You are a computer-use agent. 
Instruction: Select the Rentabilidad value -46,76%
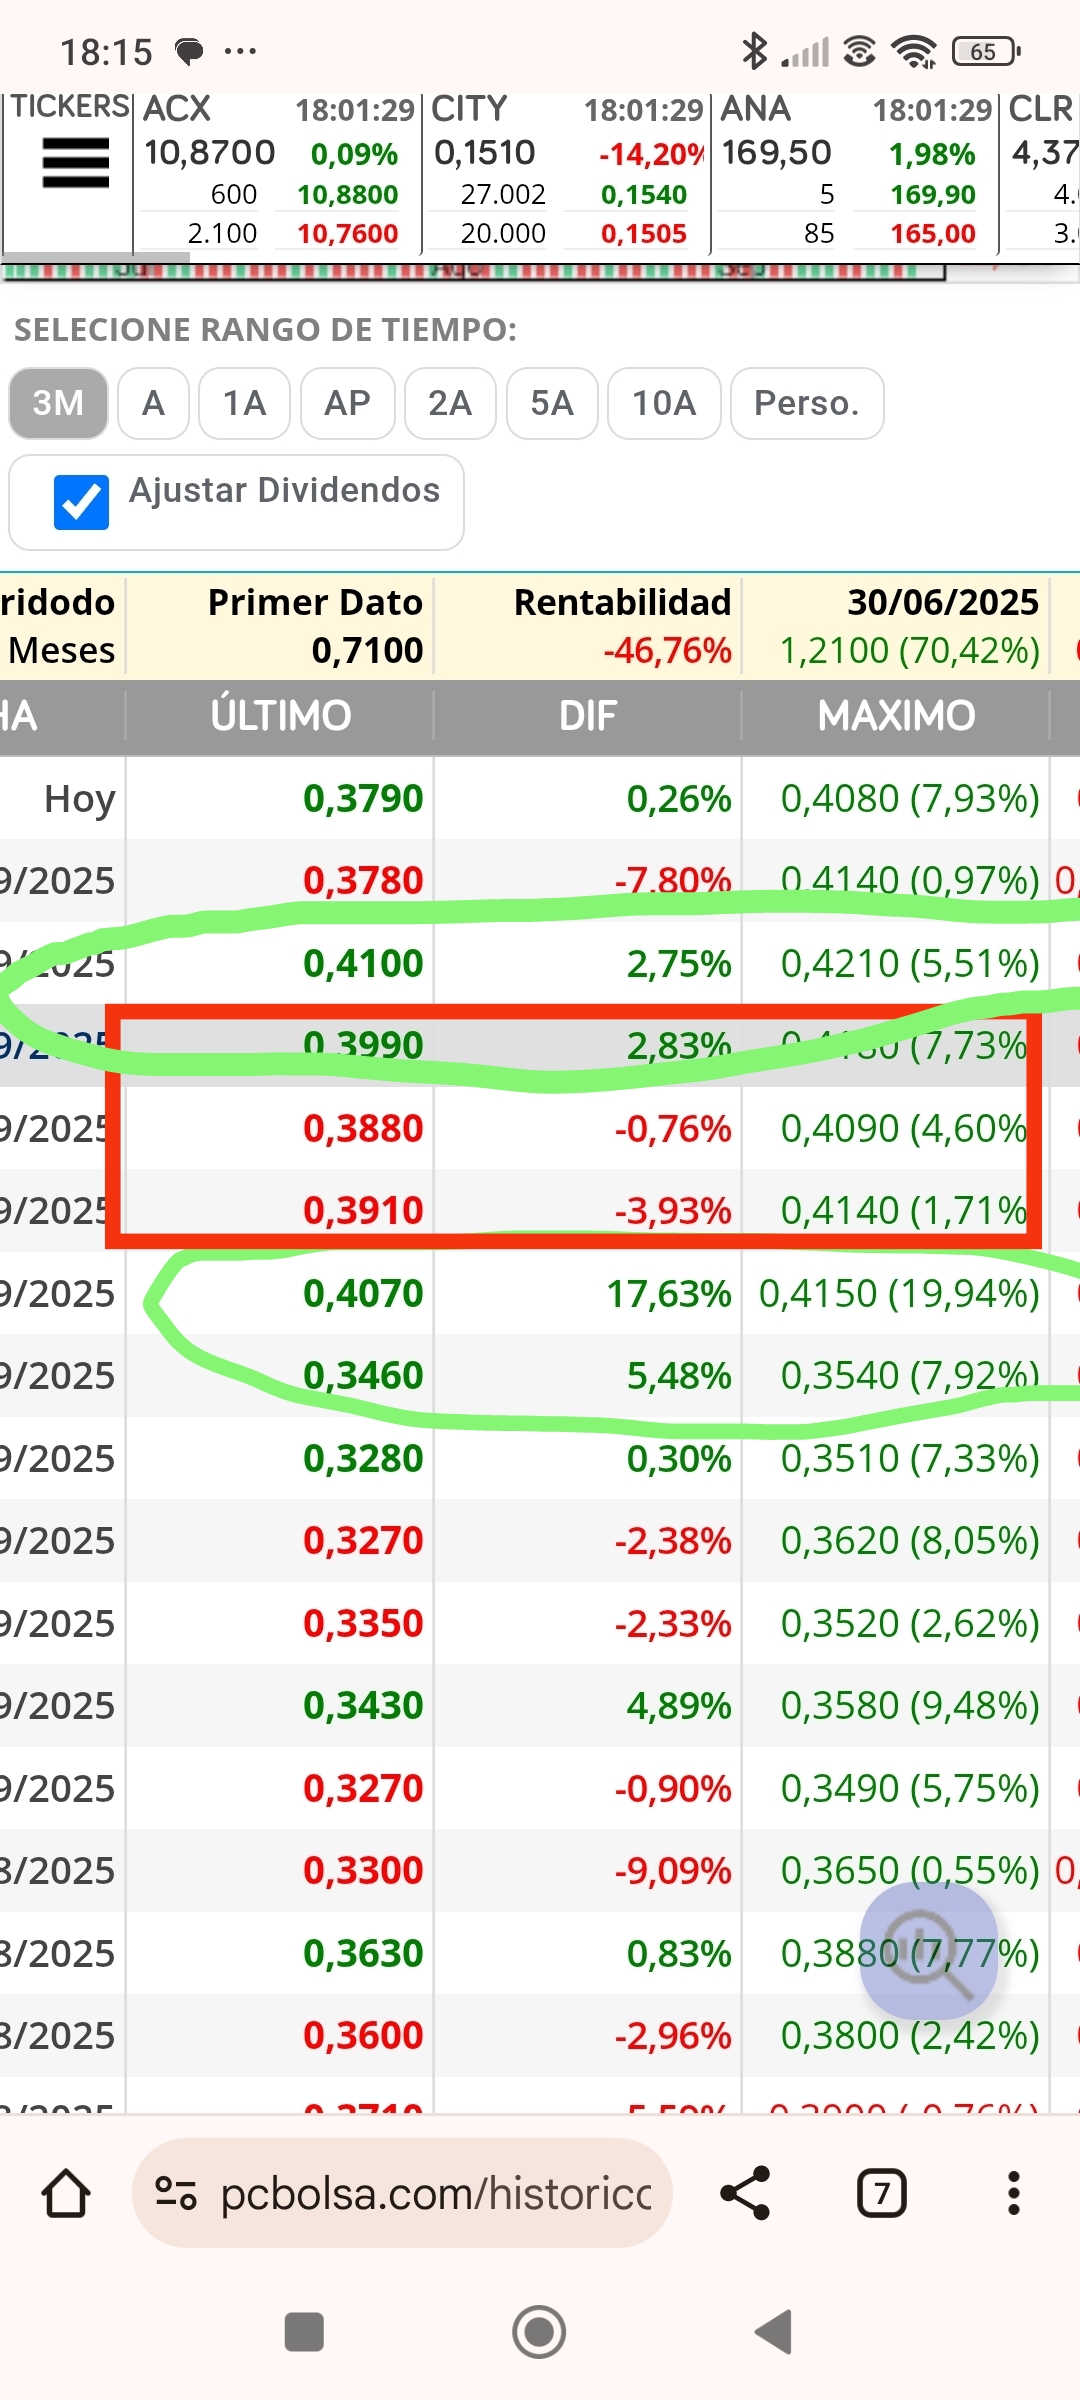pos(668,651)
